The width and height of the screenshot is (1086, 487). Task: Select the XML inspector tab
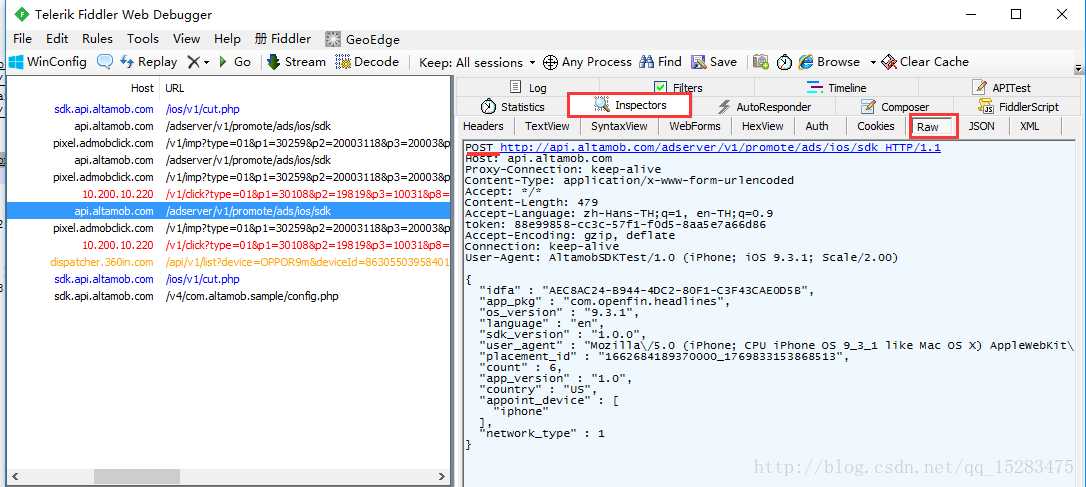(x=1029, y=126)
